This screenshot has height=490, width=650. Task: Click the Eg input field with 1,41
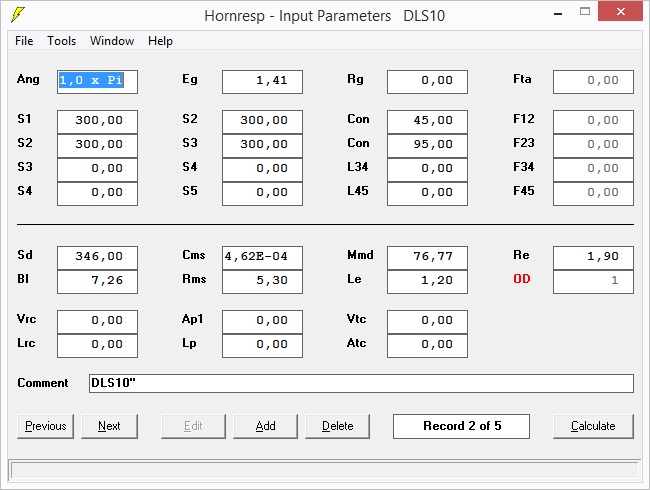[262, 82]
